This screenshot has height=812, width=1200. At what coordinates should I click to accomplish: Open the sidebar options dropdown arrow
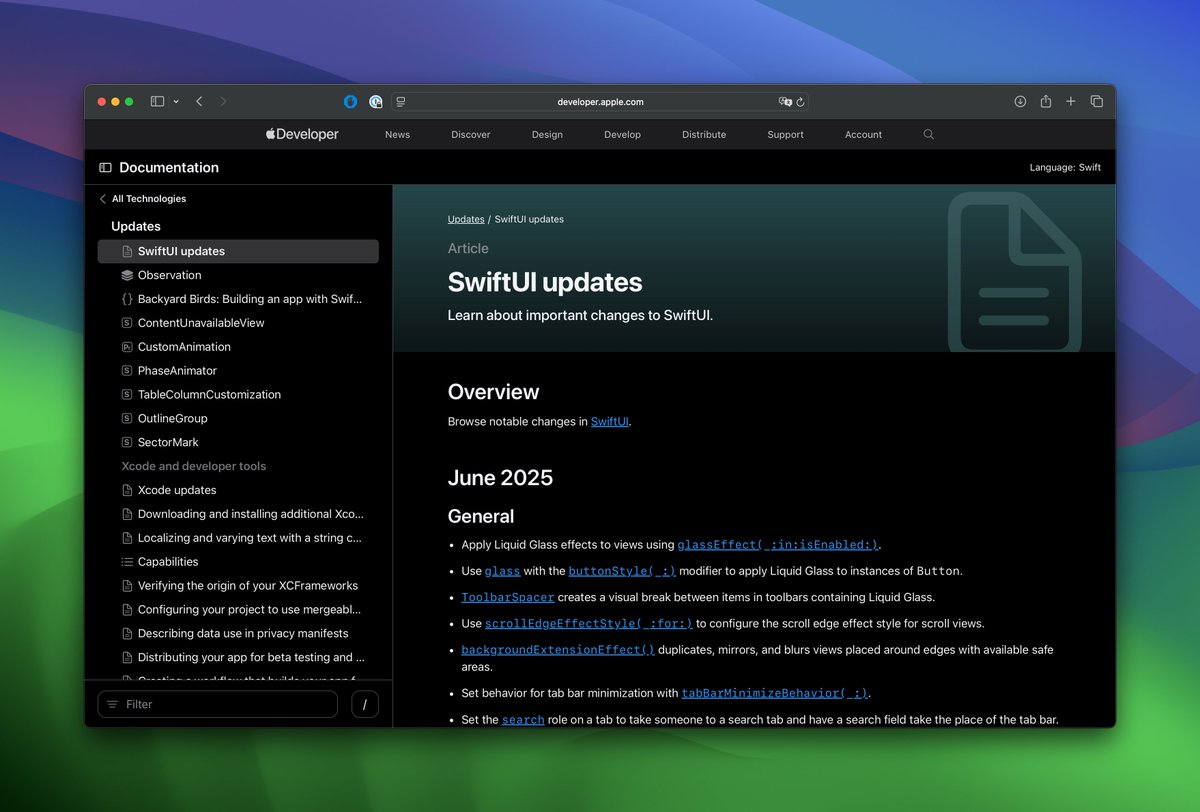(x=176, y=101)
